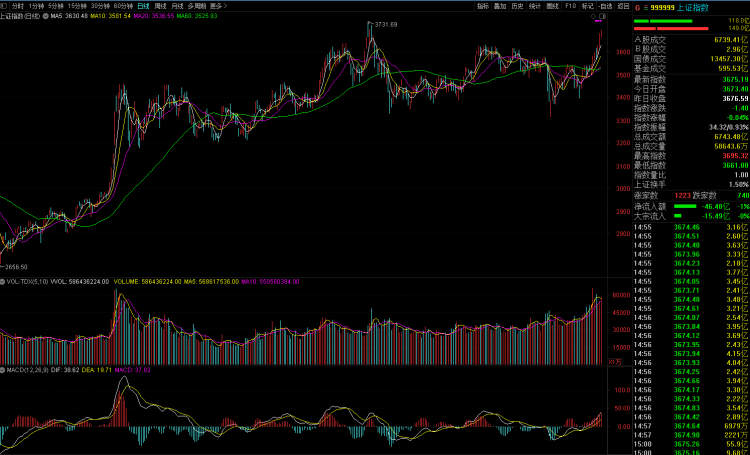Click the MA10: 3581.54 indicator label
Image resolution: width=750 pixels, height=455 pixels.
point(110,16)
